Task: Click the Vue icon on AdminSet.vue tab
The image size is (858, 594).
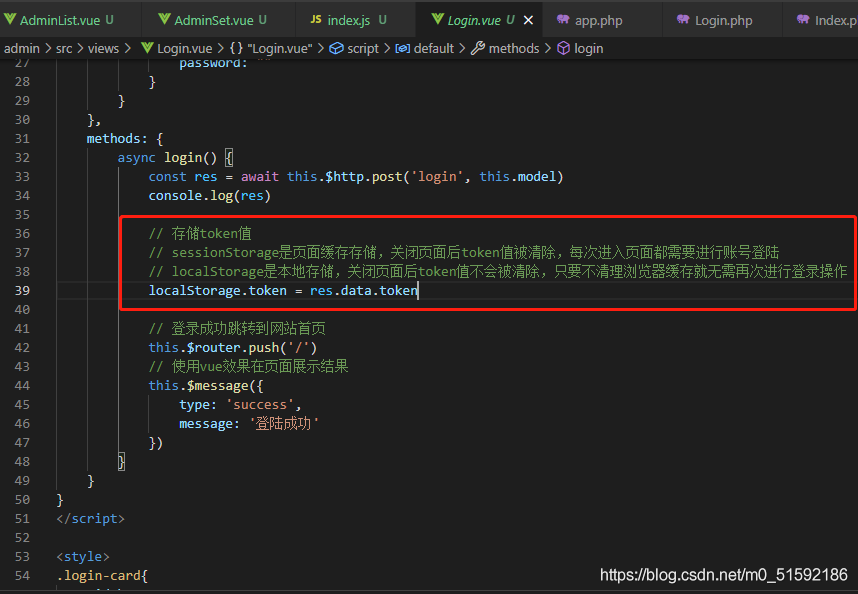Action: coord(164,19)
